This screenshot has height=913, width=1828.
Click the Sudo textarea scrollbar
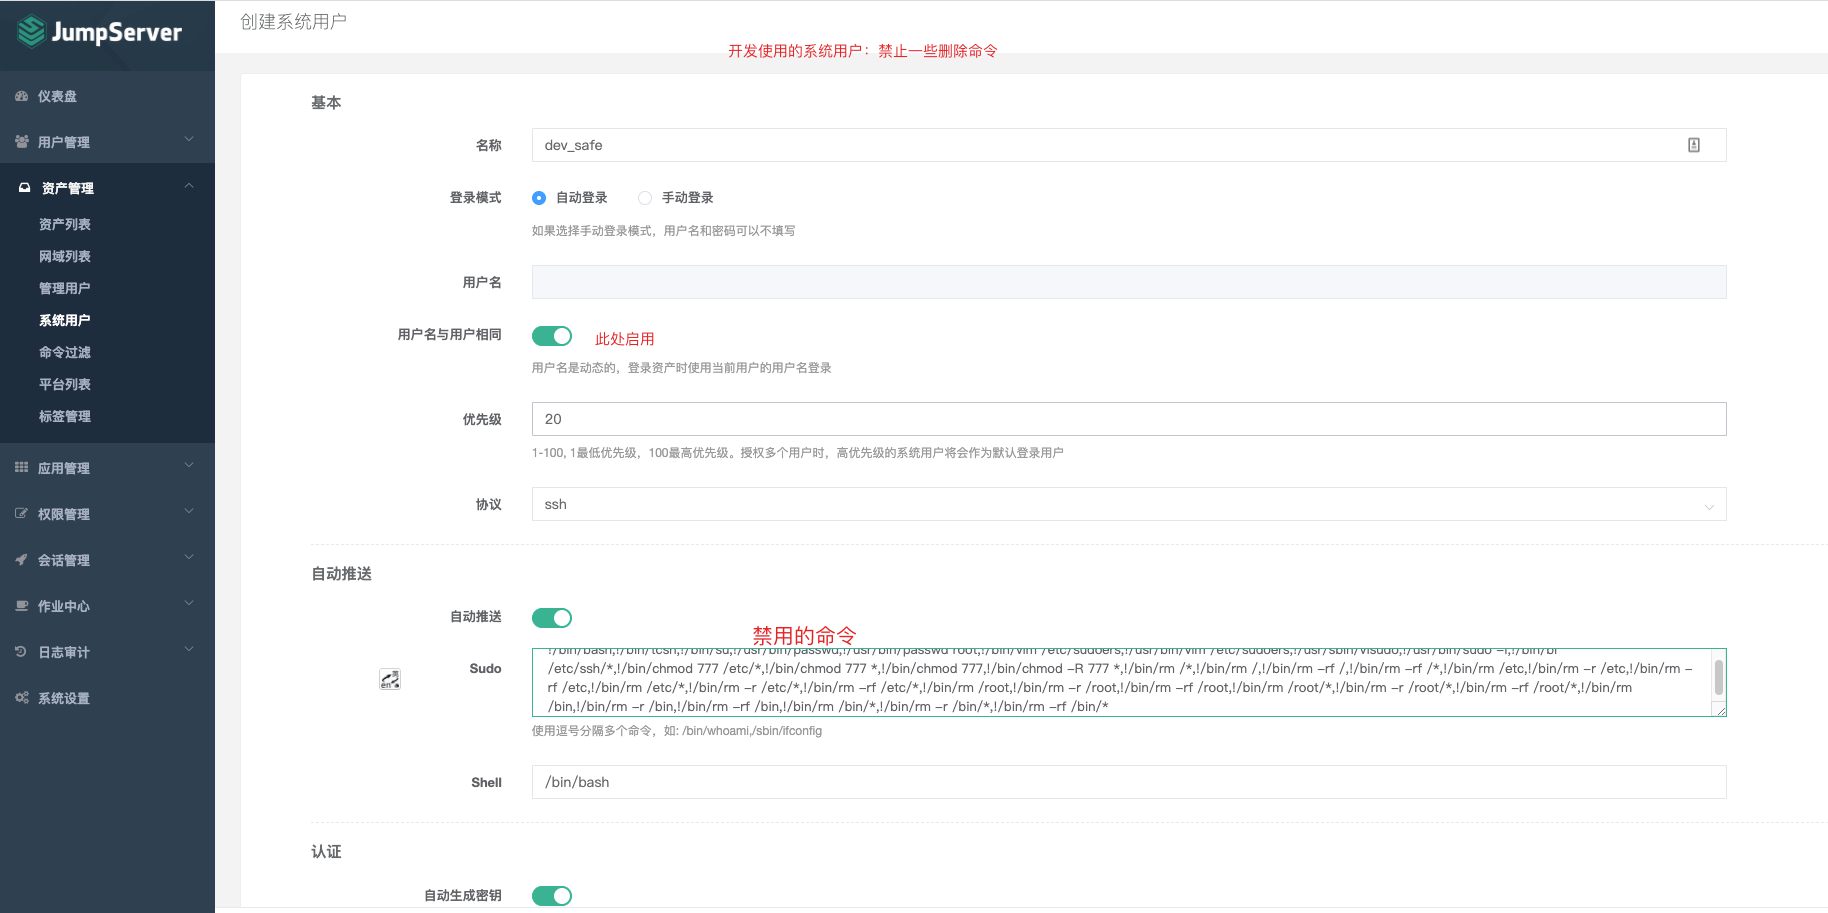tap(1719, 677)
